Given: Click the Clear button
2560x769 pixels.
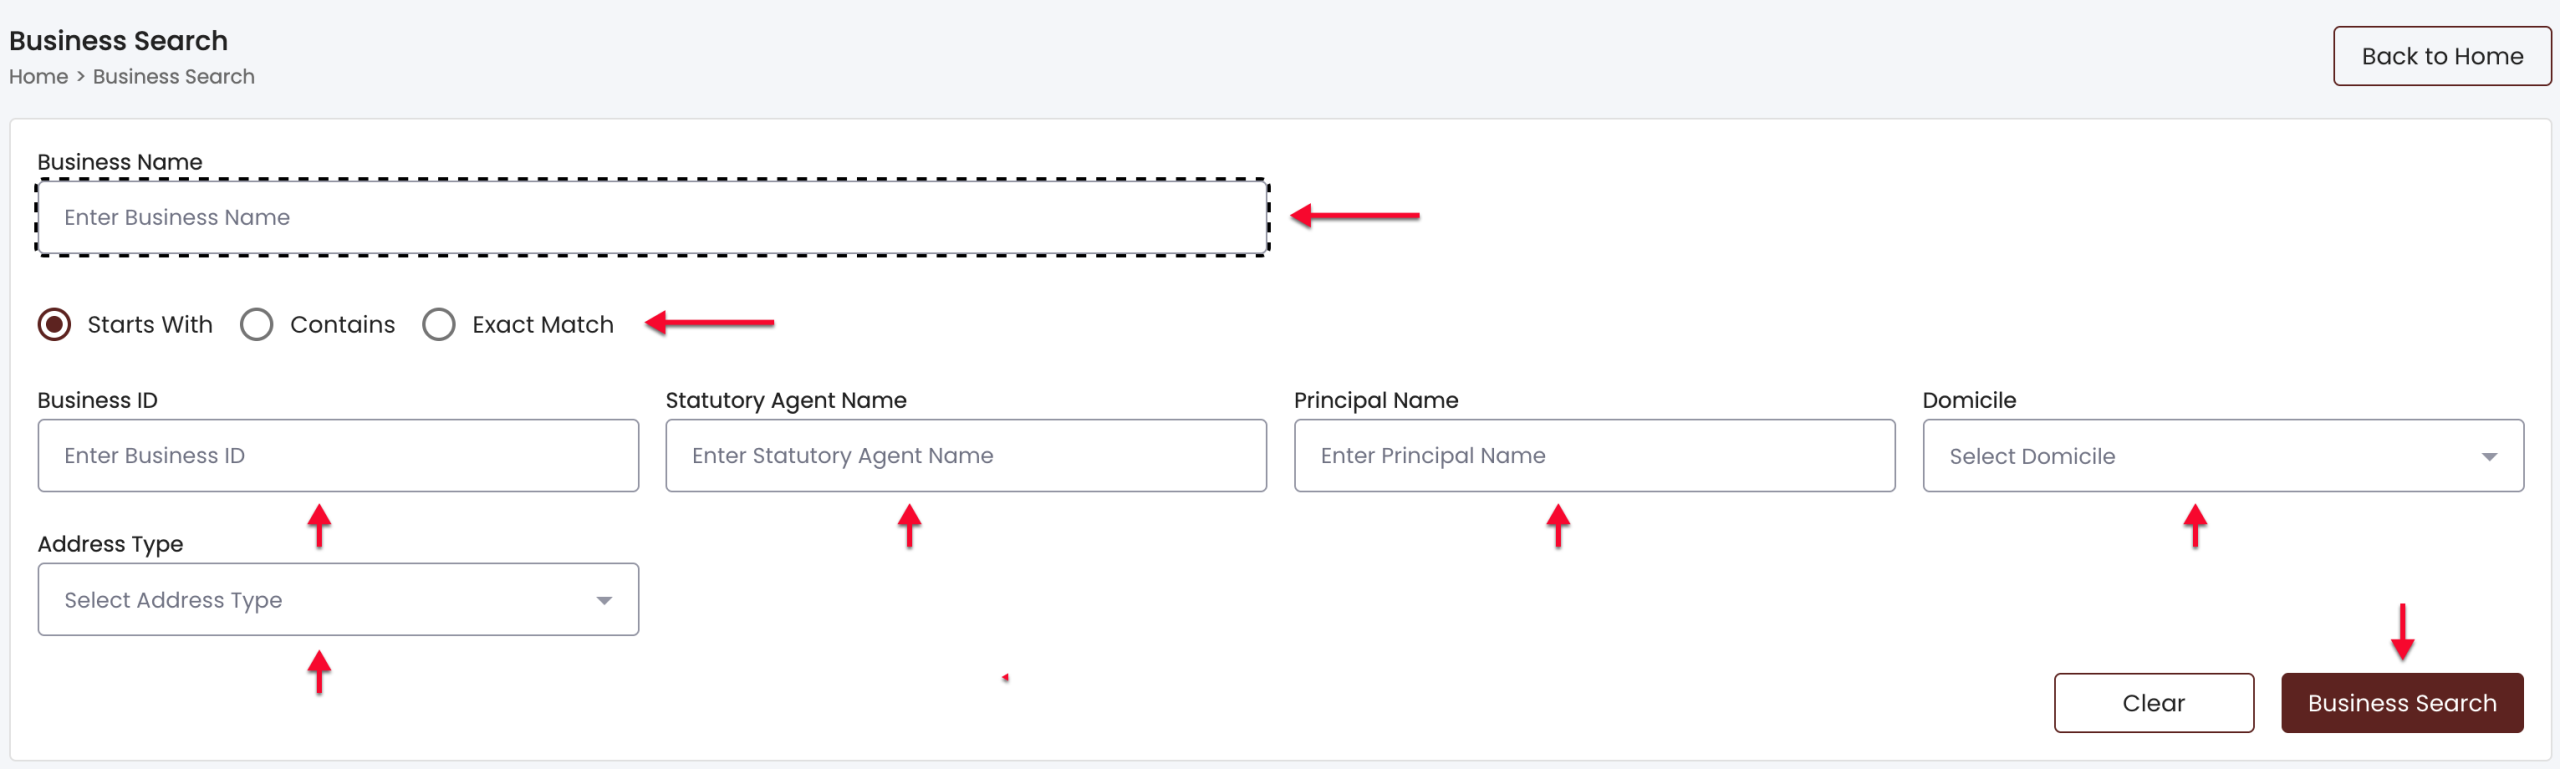Looking at the screenshot, I should click(x=2153, y=703).
